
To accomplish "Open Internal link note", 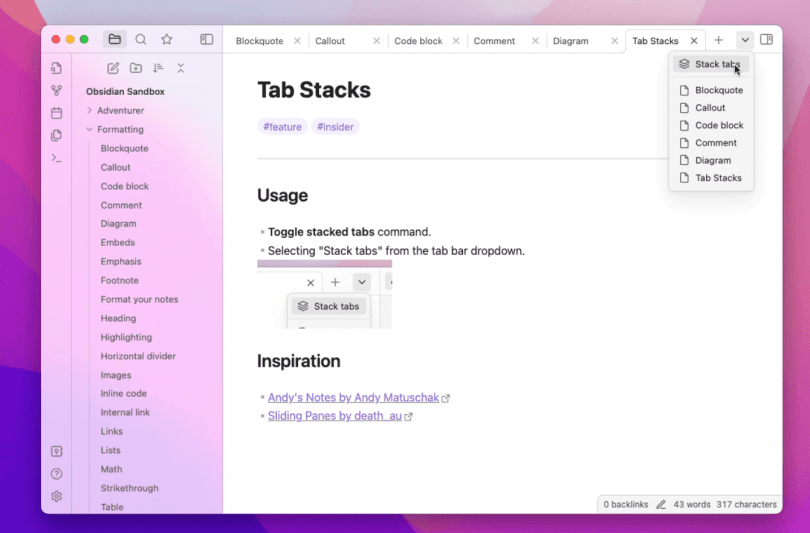I will (x=125, y=413).
